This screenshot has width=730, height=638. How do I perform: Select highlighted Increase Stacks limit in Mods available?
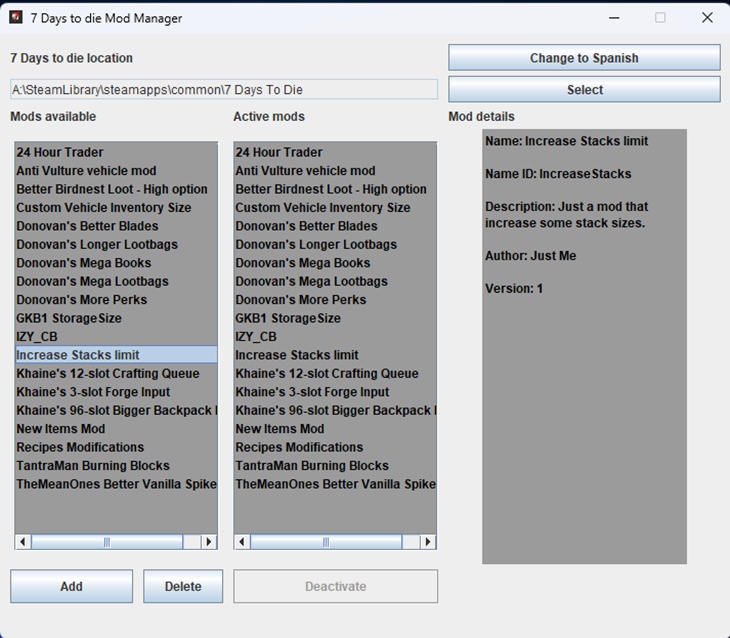116,355
